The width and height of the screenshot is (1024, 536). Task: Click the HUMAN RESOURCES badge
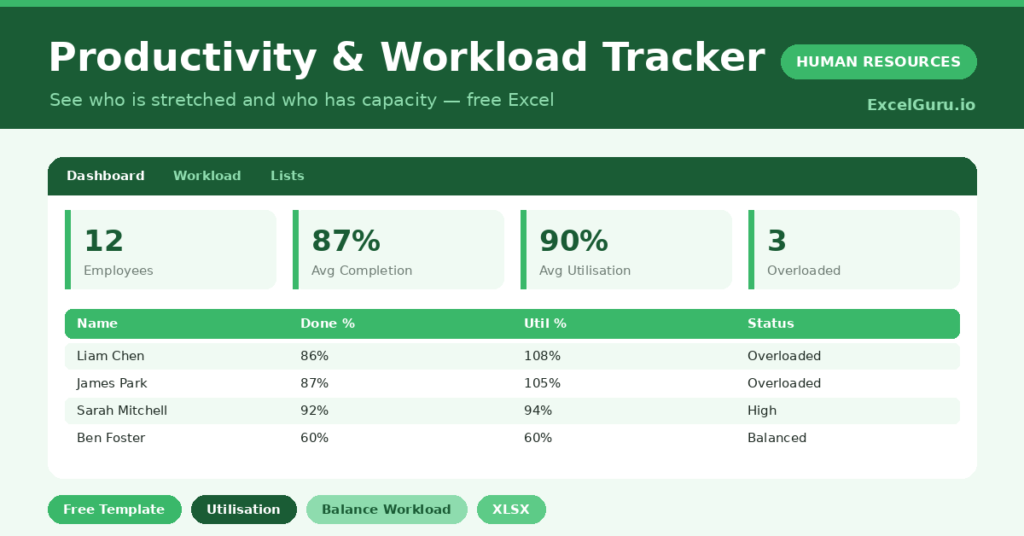878,61
